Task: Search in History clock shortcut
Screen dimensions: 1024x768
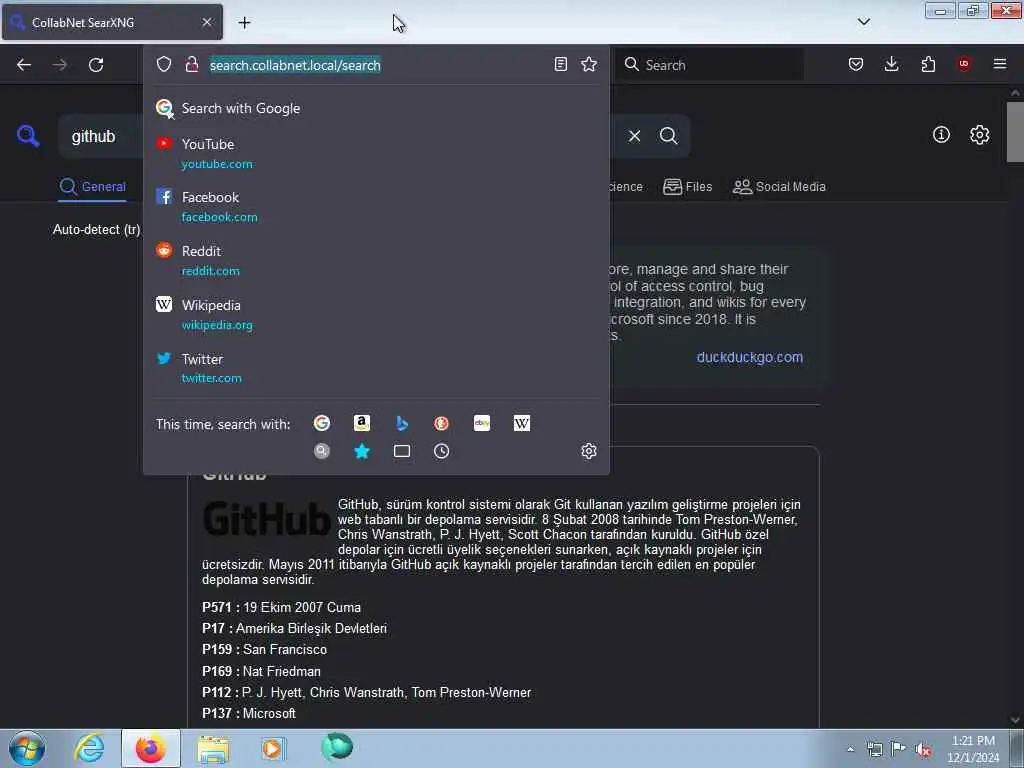Action: 441,451
